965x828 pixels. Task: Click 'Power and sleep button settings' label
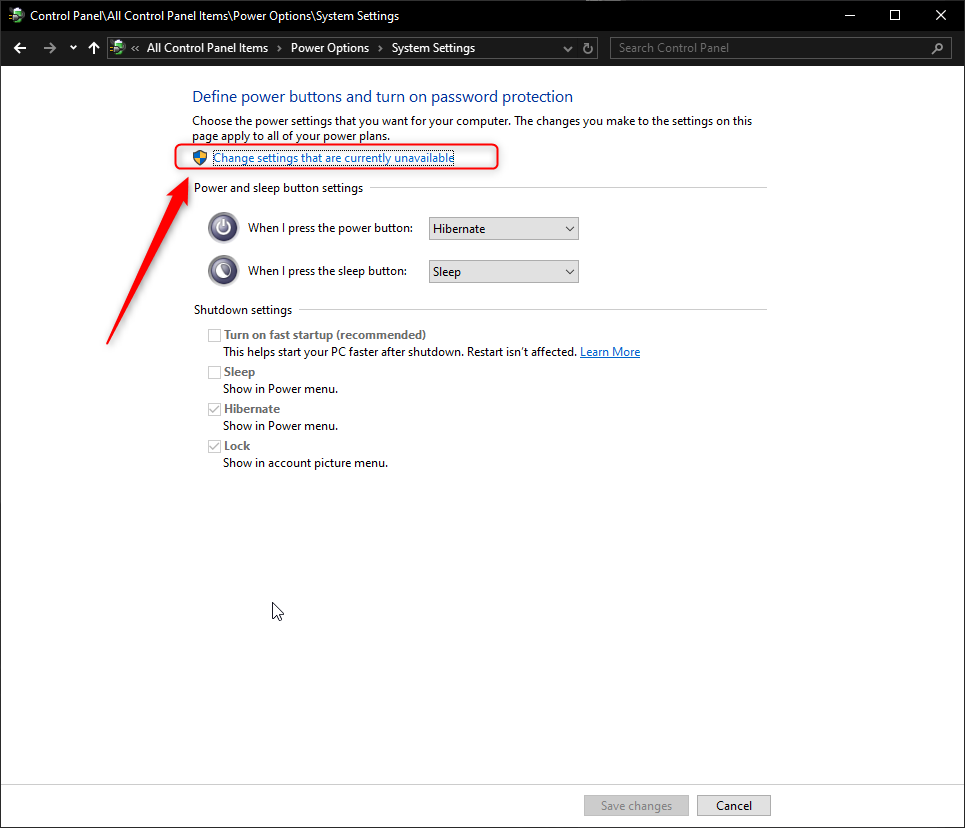click(278, 188)
